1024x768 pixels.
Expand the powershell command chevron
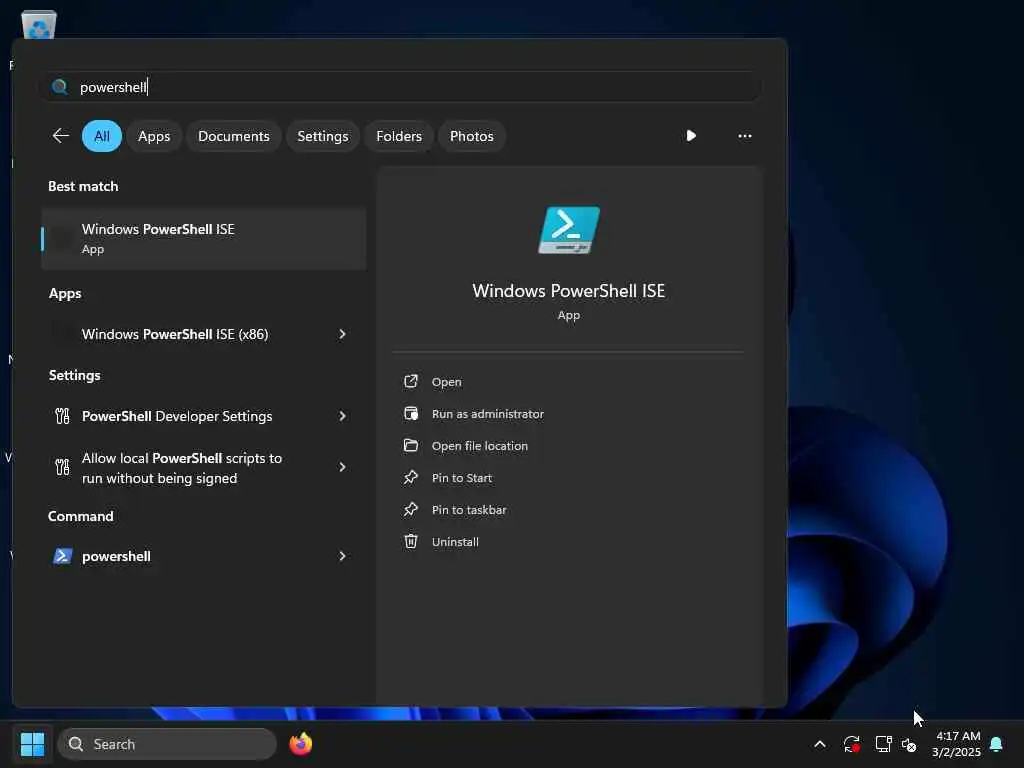342,556
